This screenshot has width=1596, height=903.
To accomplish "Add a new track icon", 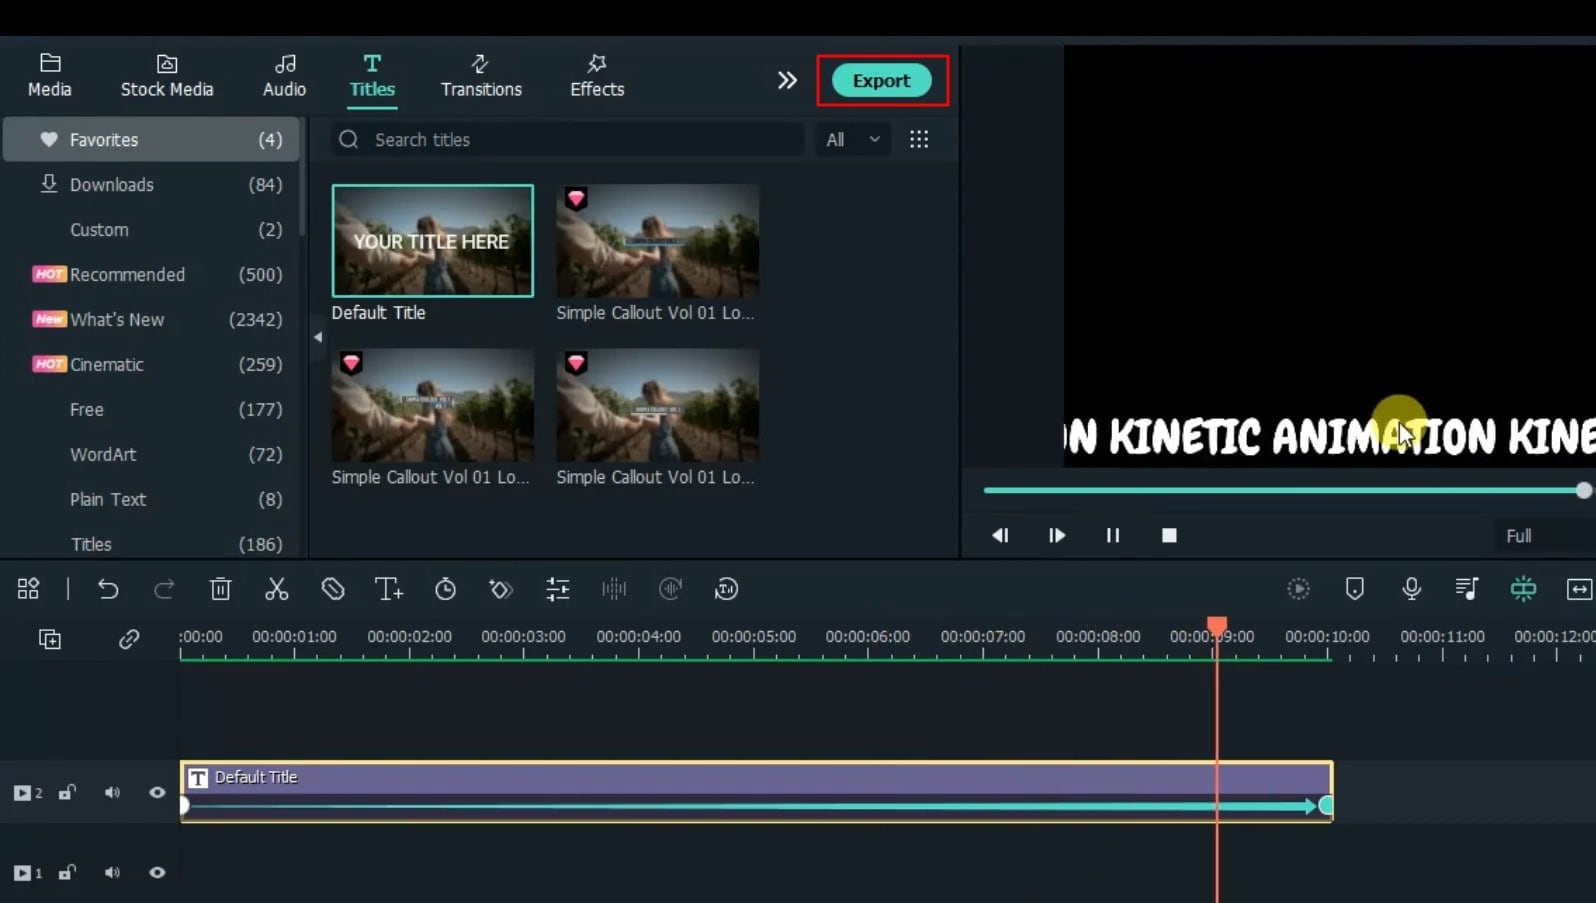I will pyautogui.click(x=50, y=639).
